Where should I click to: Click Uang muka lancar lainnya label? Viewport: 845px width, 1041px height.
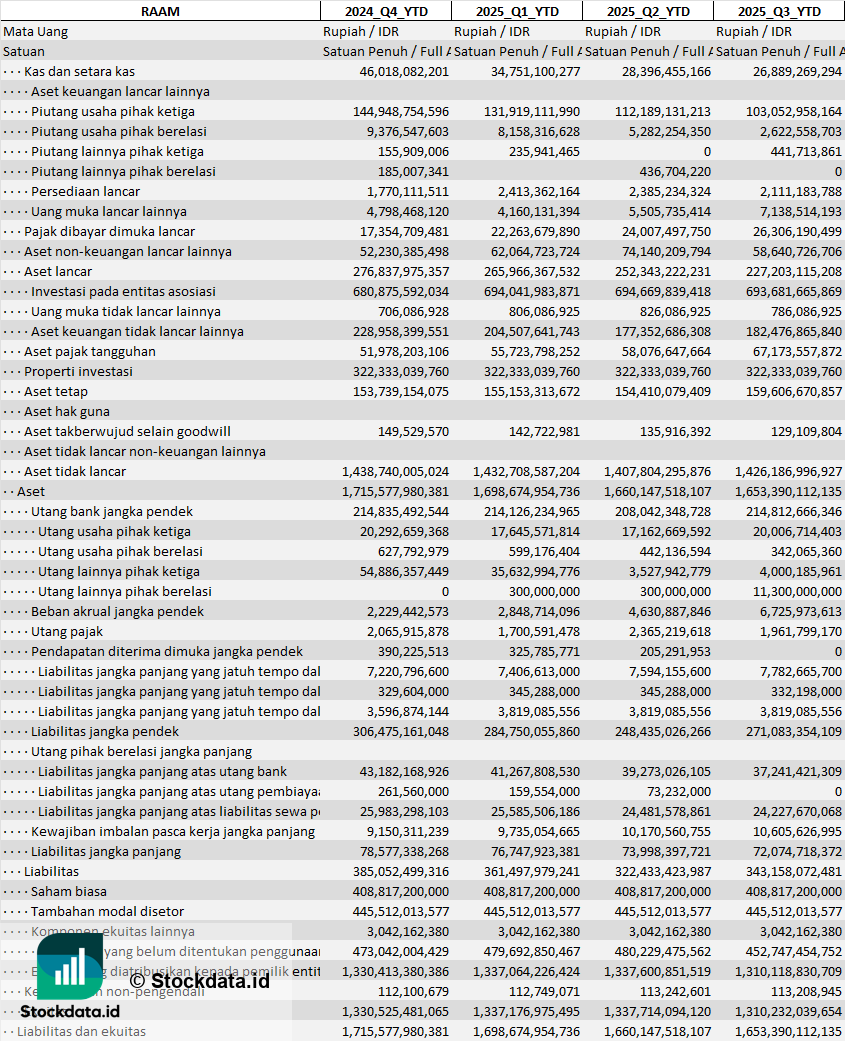pos(109,211)
